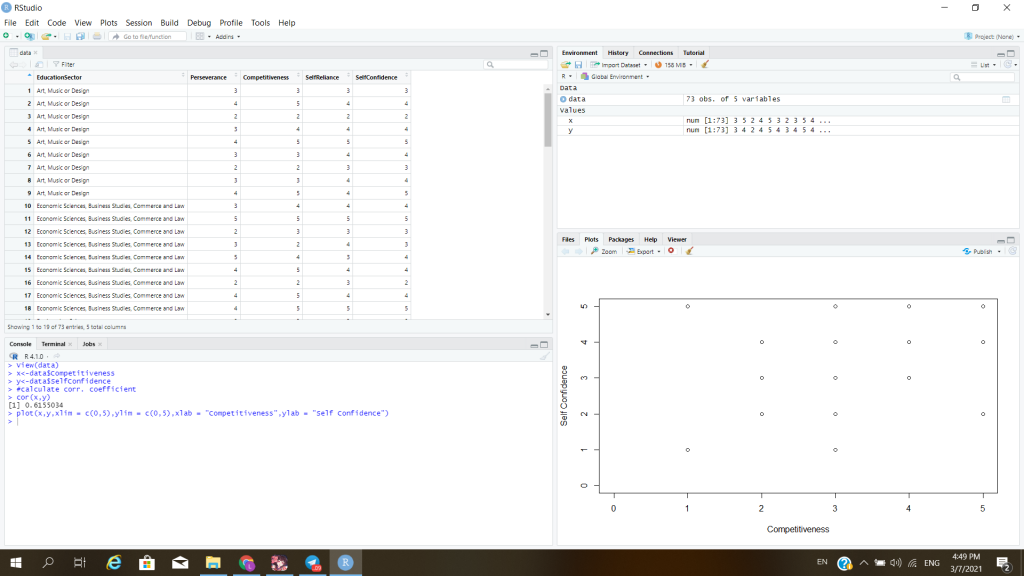Viewport: 1024px width, 576px height.
Task: Click the New File icon in toolbar
Action: tap(6, 36)
